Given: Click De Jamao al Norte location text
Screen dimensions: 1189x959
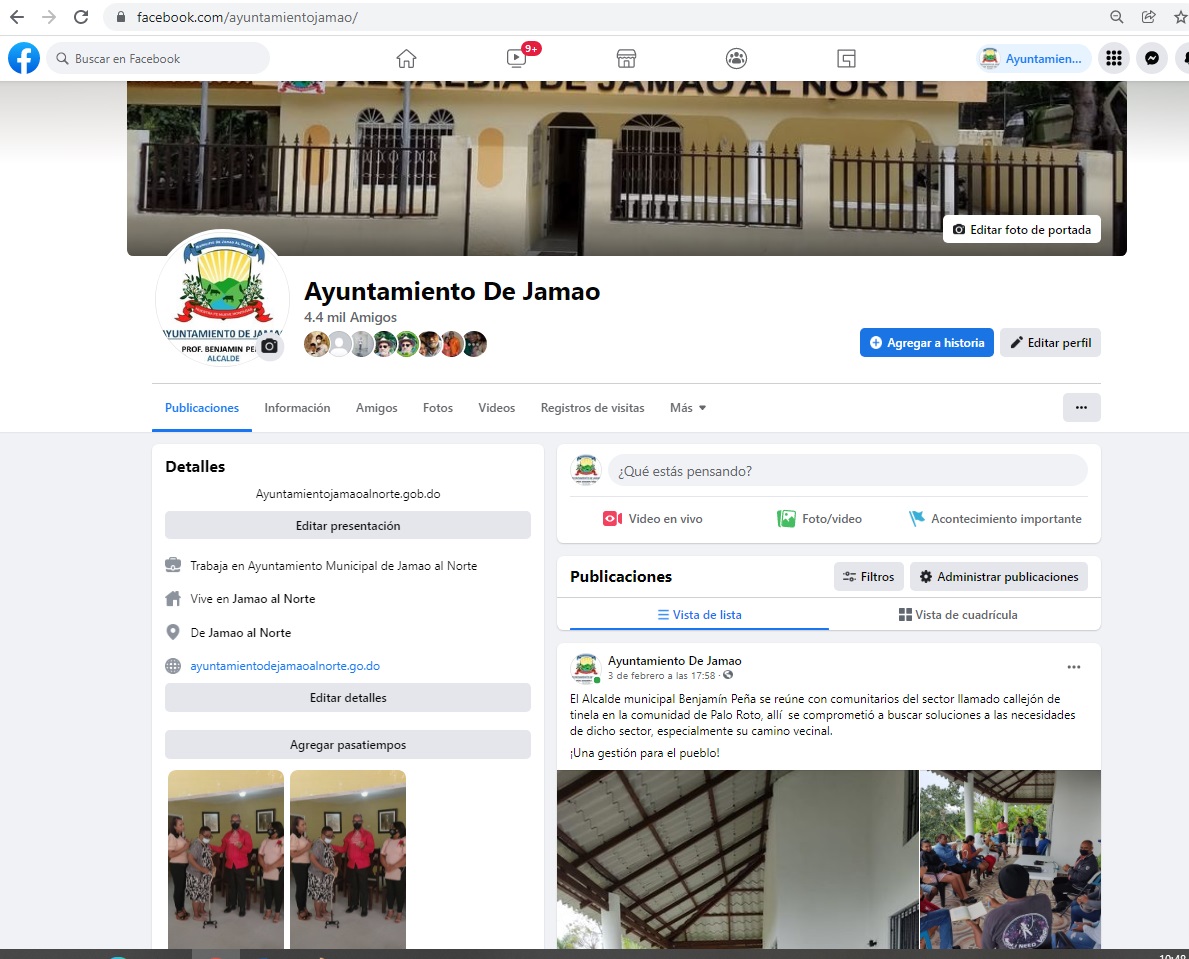Looking at the screenshot, I should pos(240,632).
